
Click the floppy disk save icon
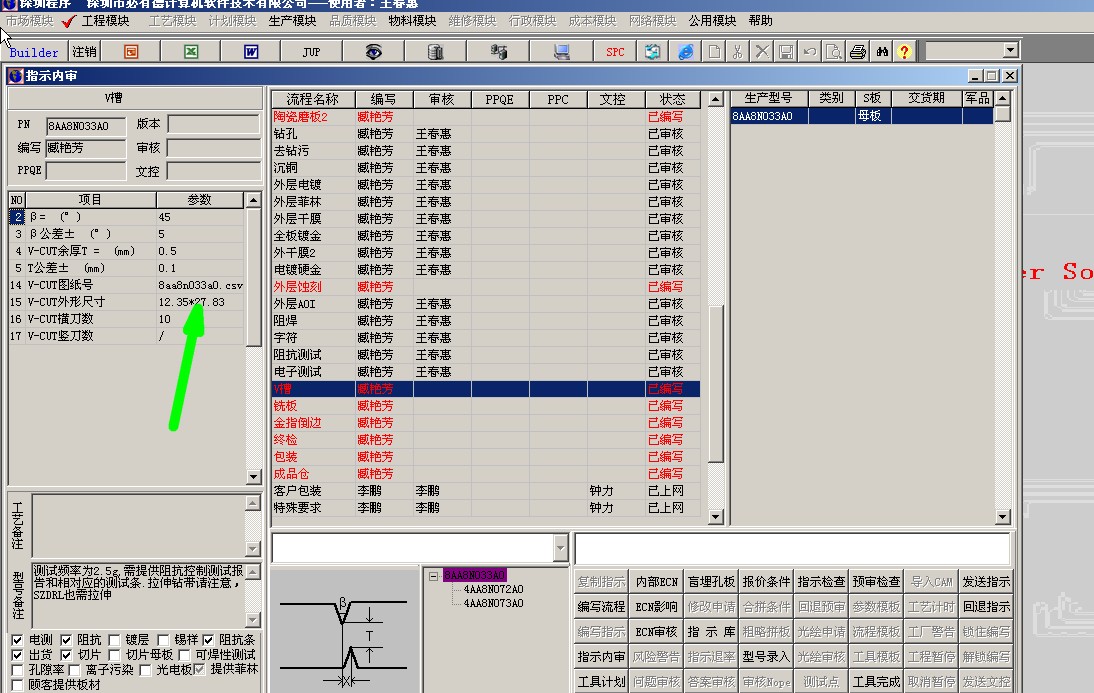click(786, 52)
